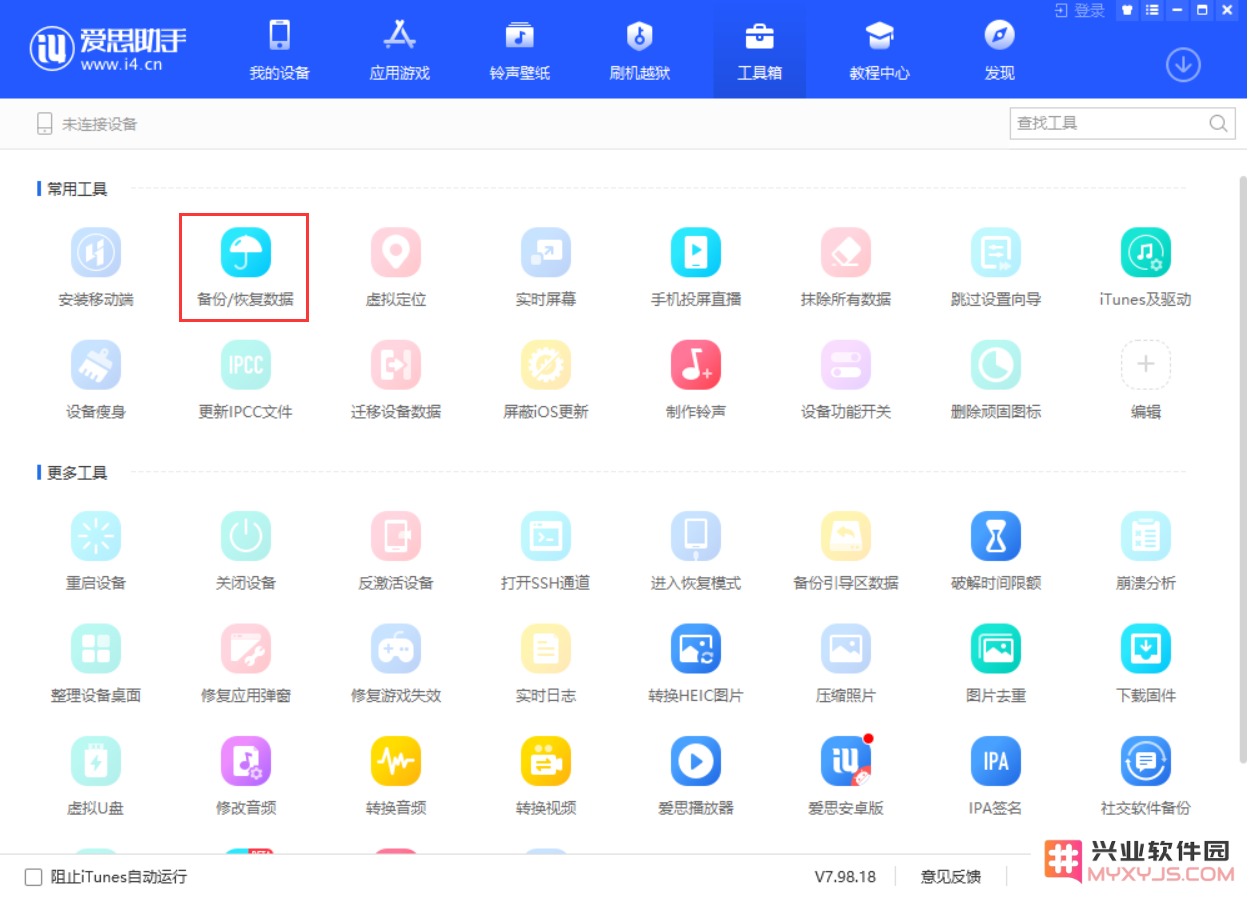Launch the 修改音频 tool
Image resolution: width=1247 pixels, height=898 pixels.
[246, 775]
